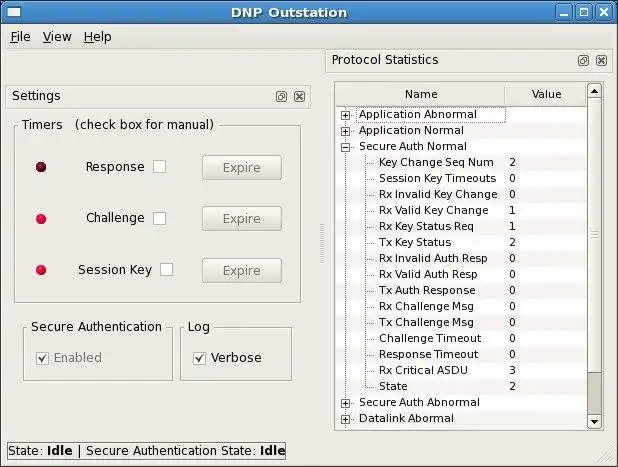Open the DNP Outstation window menu icon
618x467 pixels.
tap(12, 11)
